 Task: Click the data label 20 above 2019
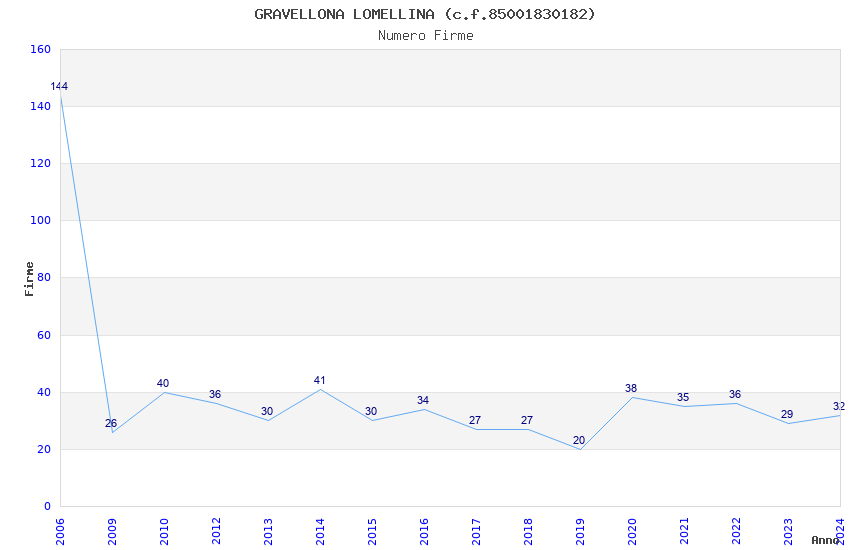579,440
